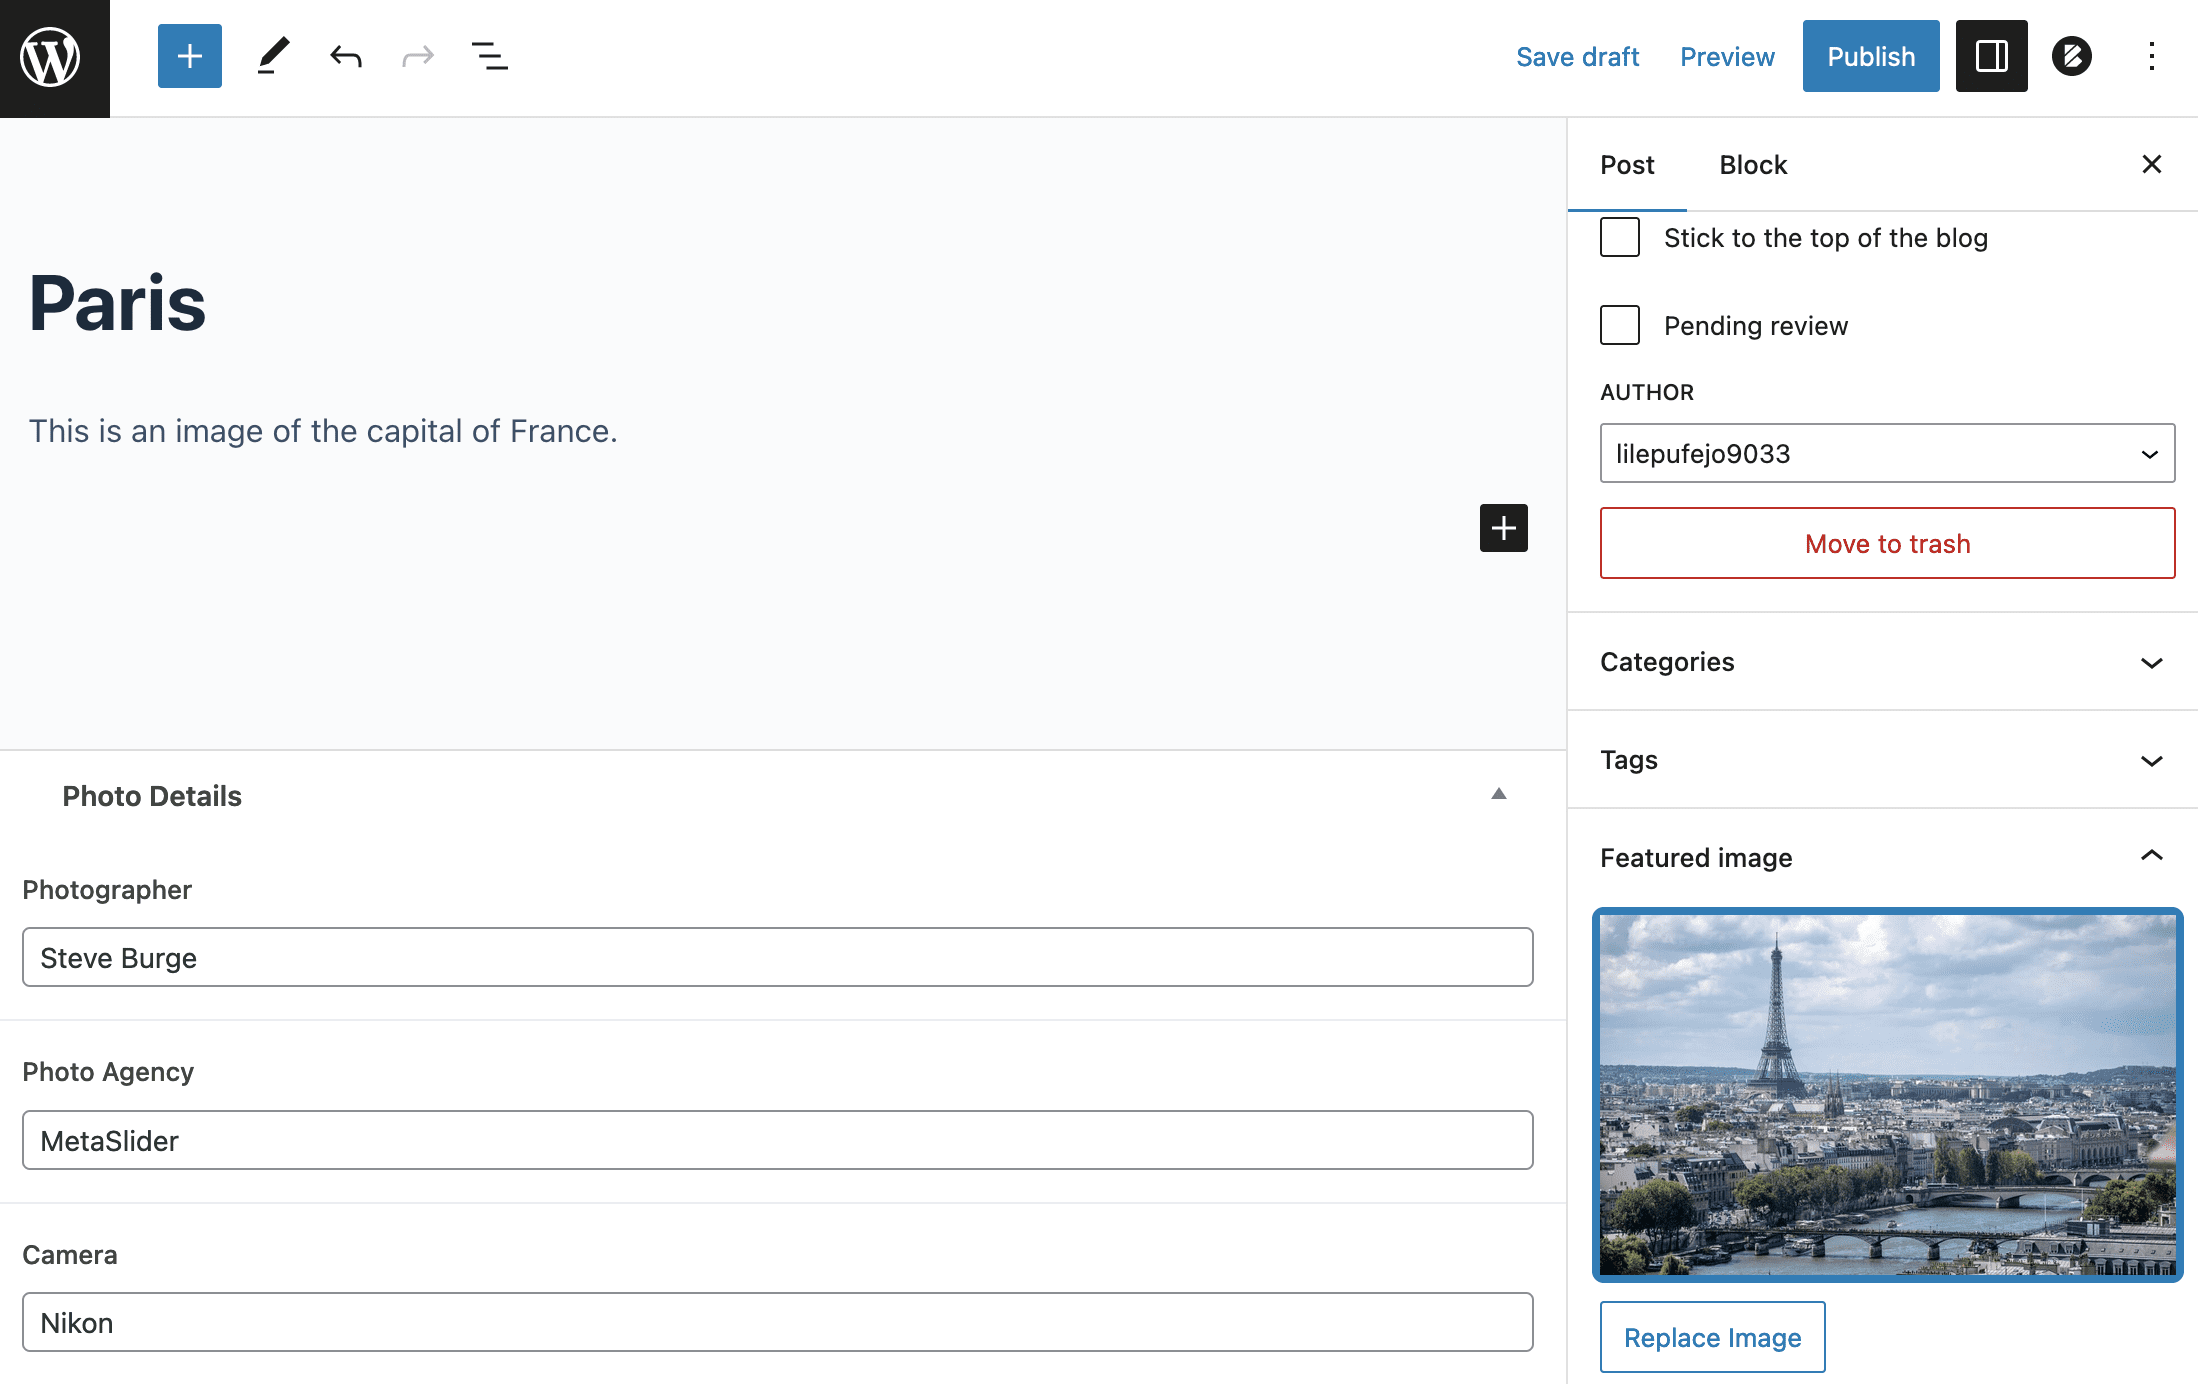Select the Post tab

pyautogui.click(x=1627, y=165)
